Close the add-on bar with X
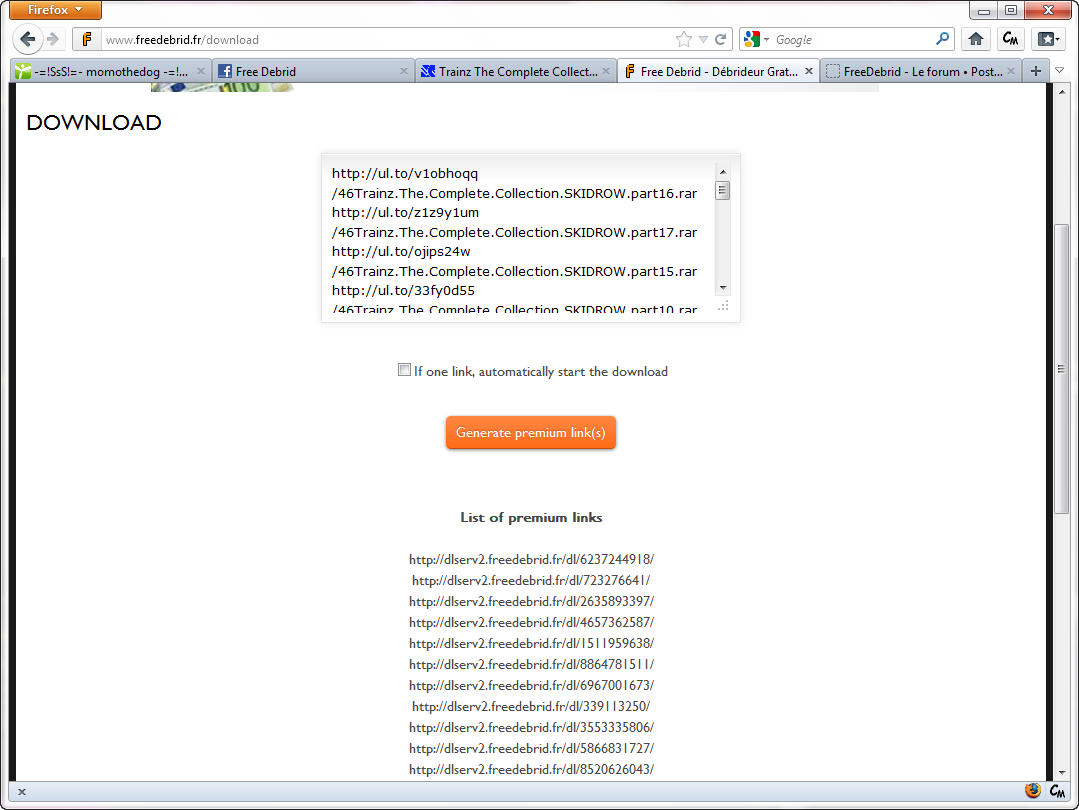This screenshot has width=1079, height=810. 22,792
